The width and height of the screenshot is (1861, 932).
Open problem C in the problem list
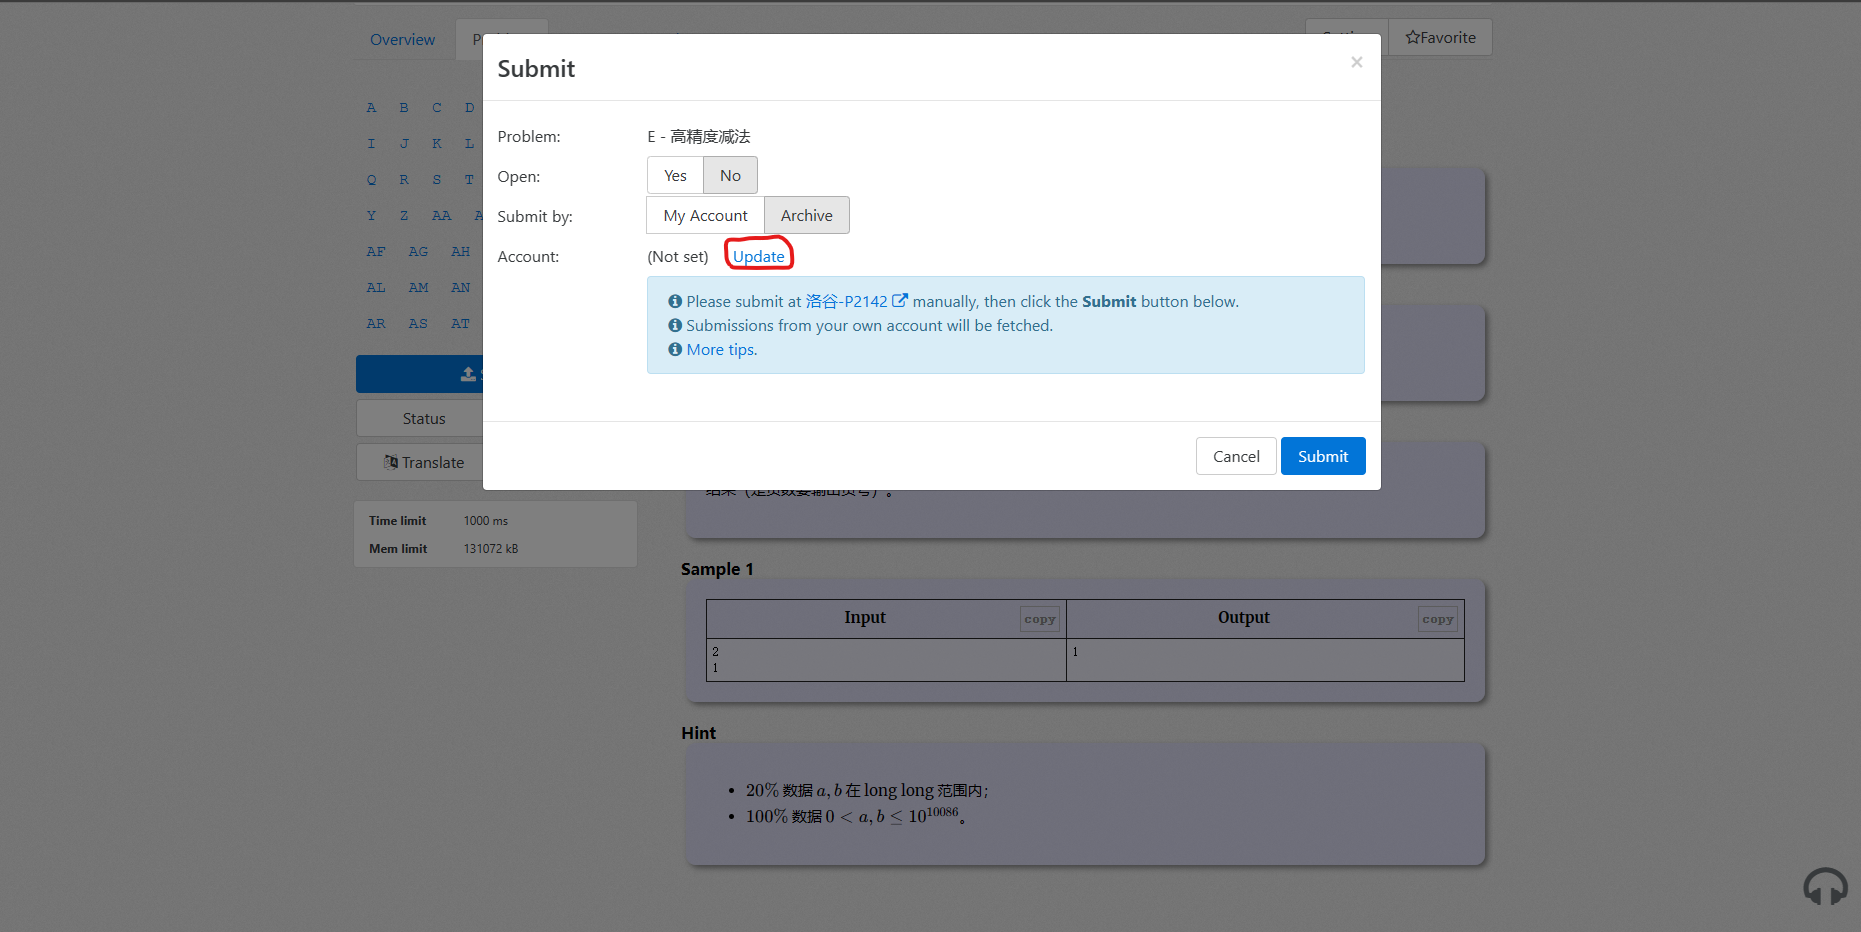click(x=437, y=107)
